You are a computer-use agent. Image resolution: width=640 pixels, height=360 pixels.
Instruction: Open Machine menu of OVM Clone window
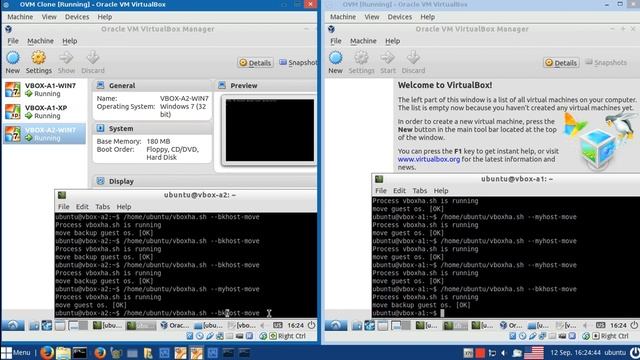(20, 17)
